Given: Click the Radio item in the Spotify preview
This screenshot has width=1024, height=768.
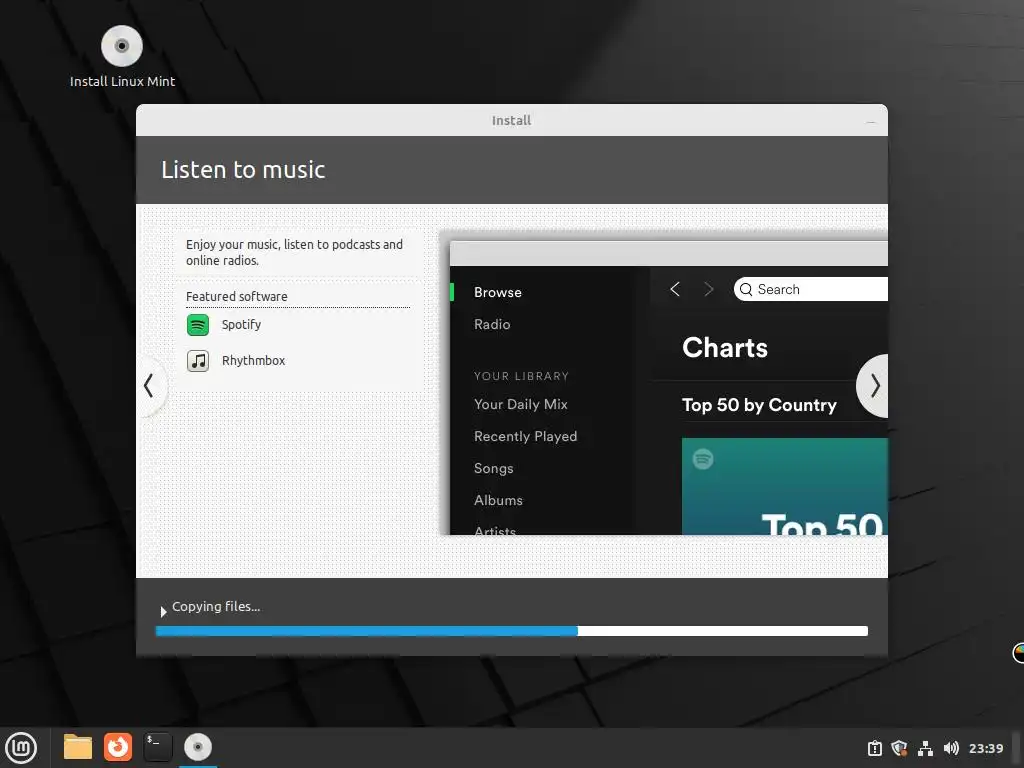Looking at the screenshot, I should [x=492, y=325].
